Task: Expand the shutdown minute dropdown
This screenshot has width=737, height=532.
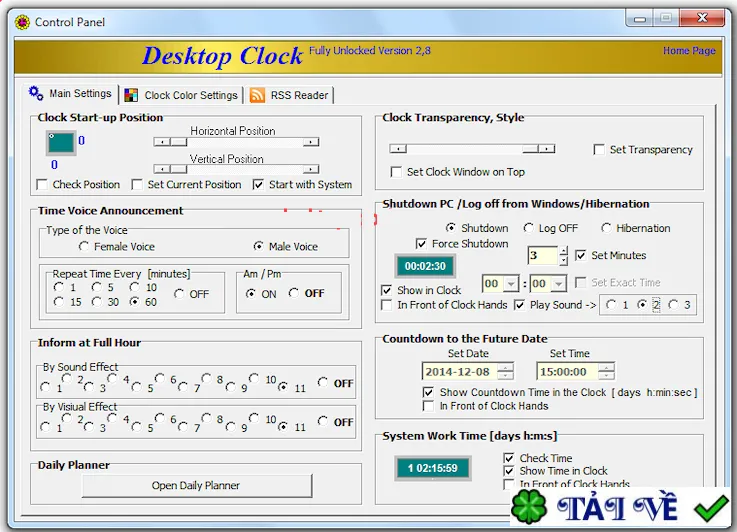Action: point(558,284)
